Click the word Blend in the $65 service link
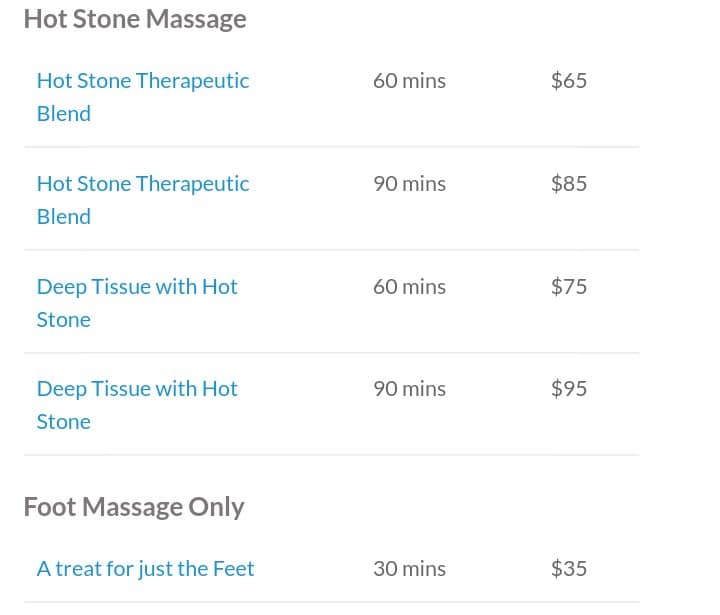Viewport: 720px width, 615px height. tap(64, 114)
